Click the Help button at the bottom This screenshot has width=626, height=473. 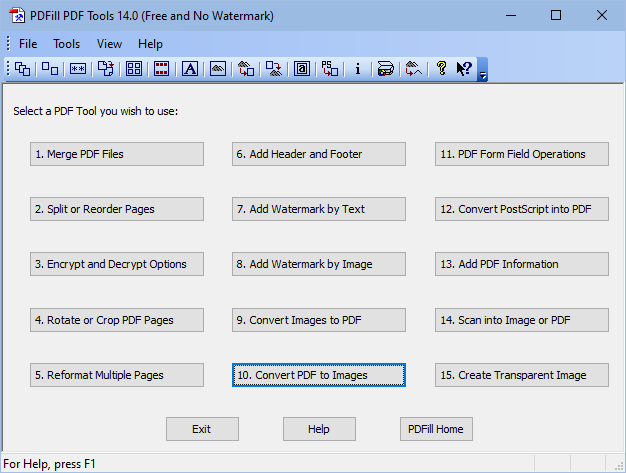319,429
